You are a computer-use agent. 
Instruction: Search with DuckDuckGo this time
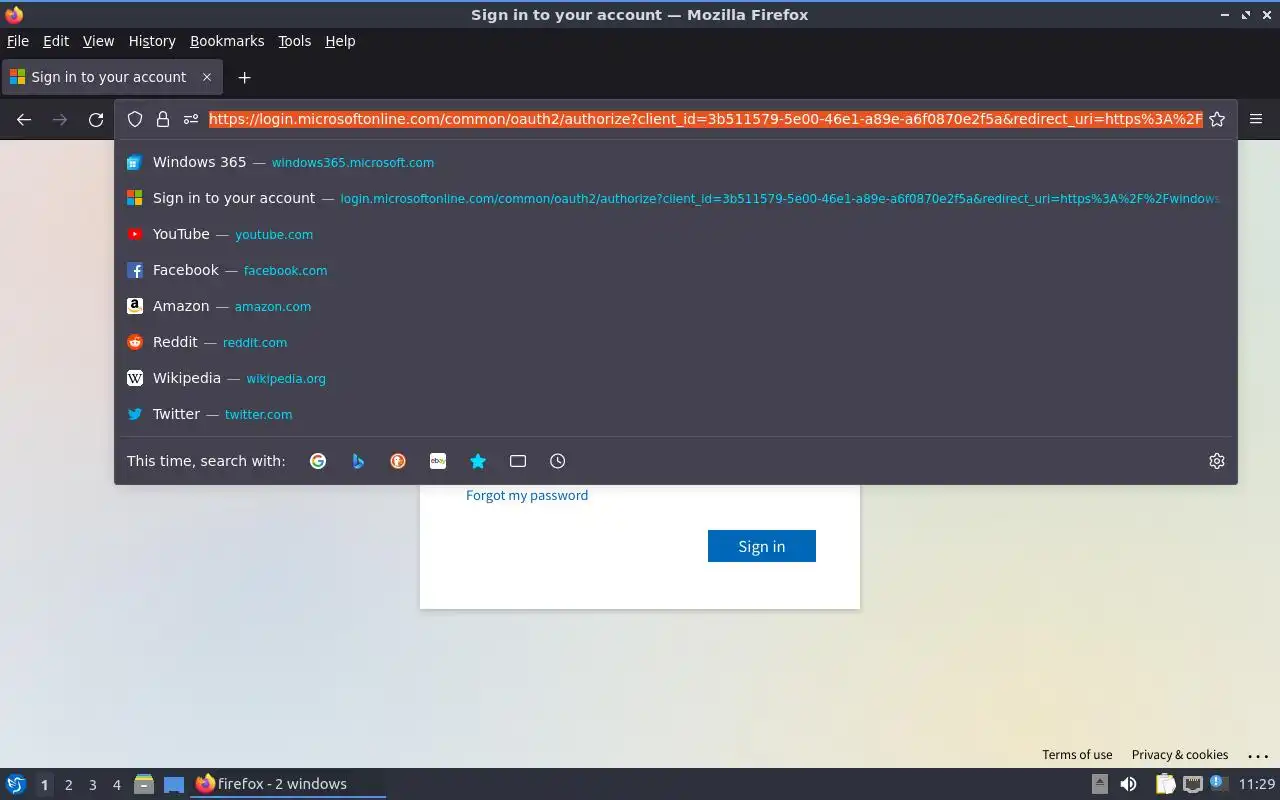click(398, 461)
